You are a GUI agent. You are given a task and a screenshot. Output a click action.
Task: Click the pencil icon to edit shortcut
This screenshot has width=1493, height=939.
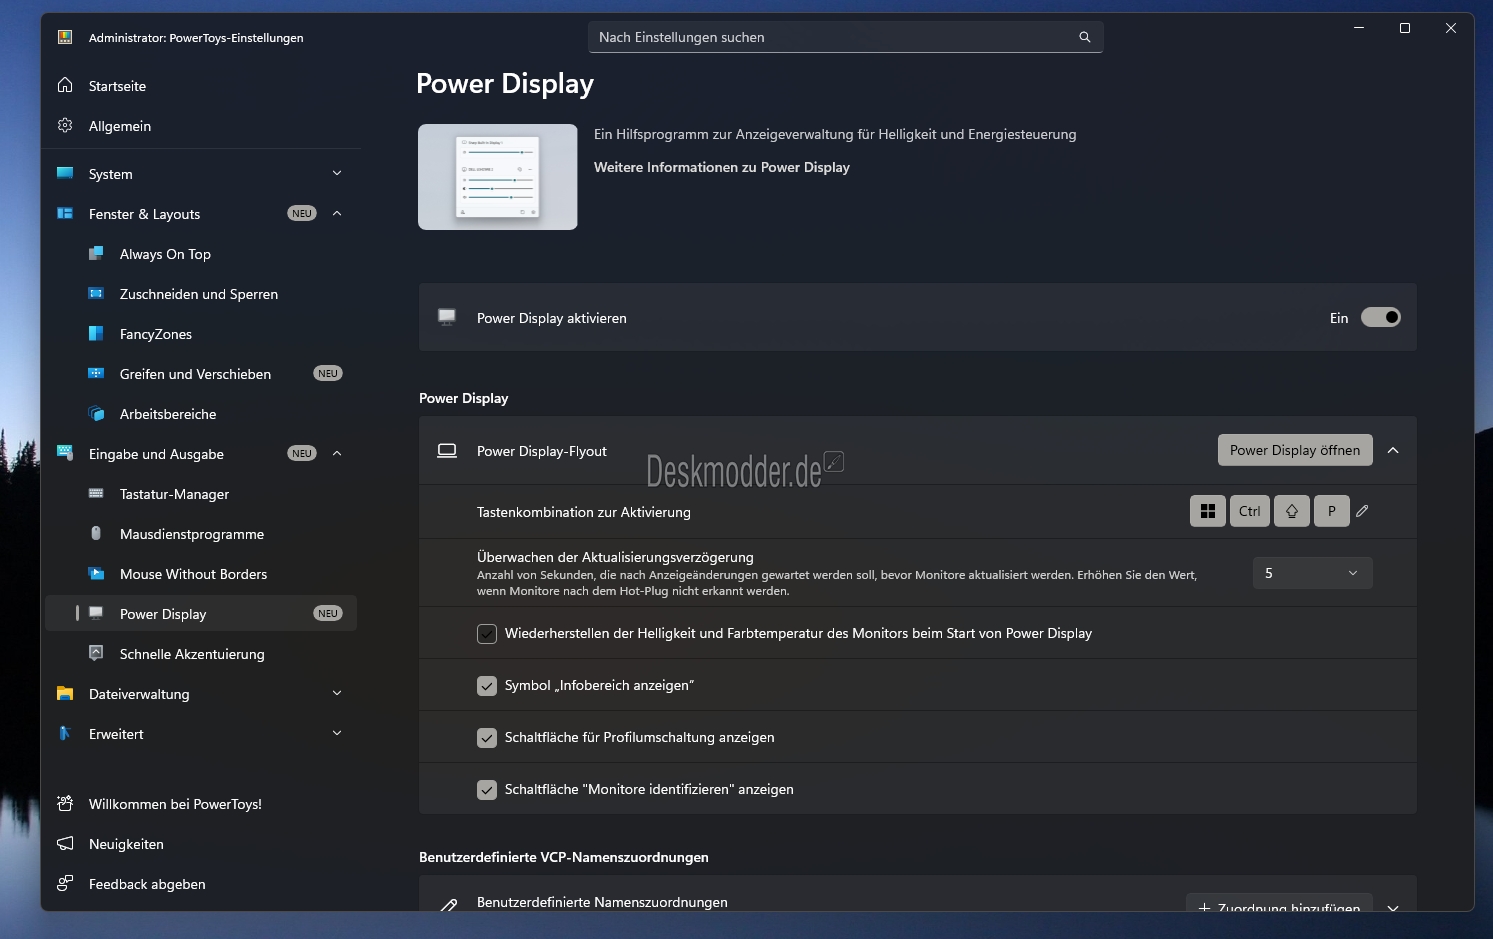[x=1362, y=511]
